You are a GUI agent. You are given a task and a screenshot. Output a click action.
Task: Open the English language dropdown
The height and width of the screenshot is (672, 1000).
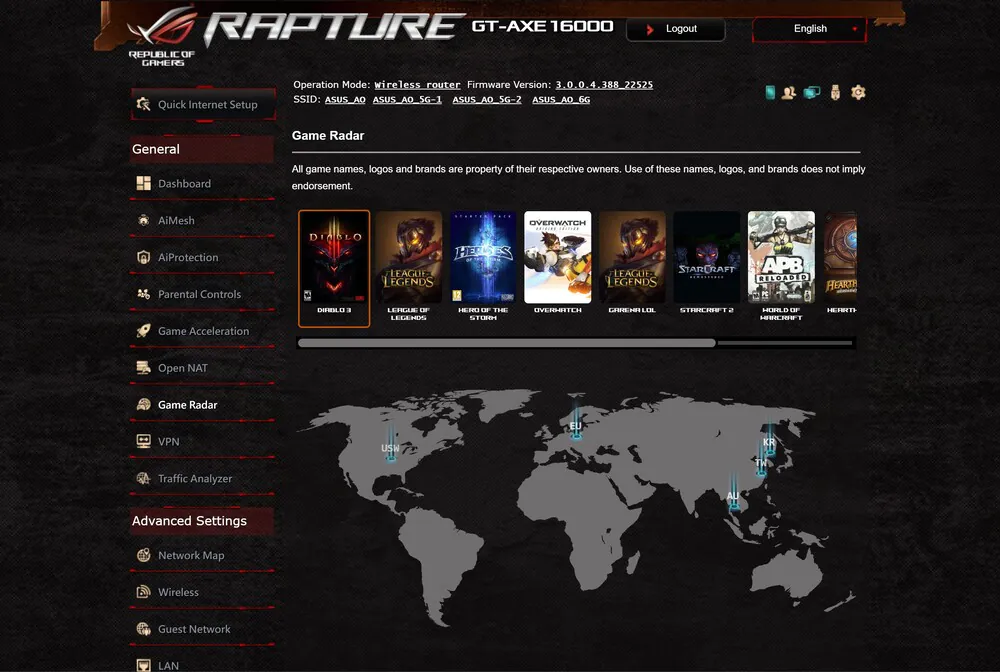click(x=809, y=29)
